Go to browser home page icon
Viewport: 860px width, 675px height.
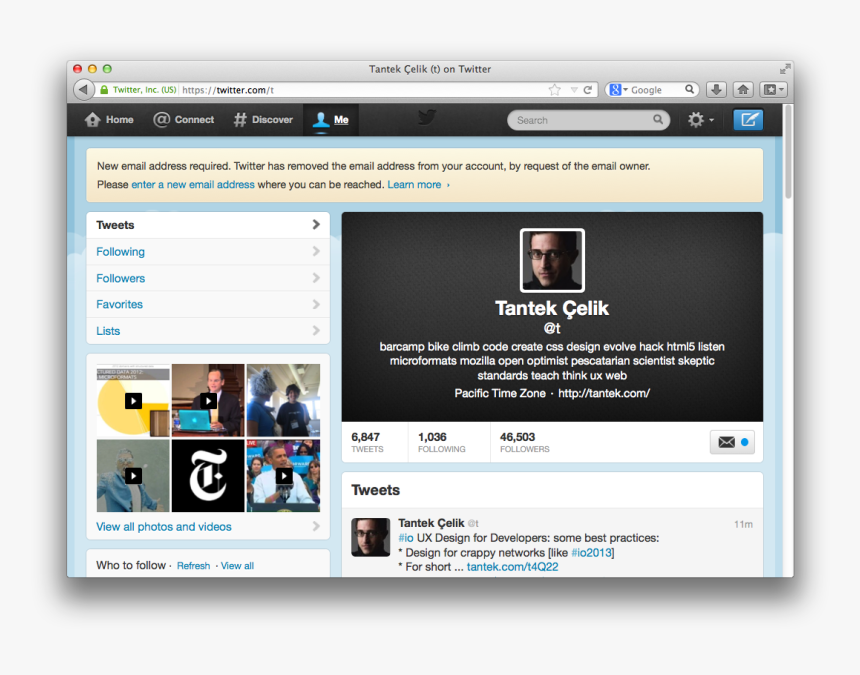(x=743, y=89)
